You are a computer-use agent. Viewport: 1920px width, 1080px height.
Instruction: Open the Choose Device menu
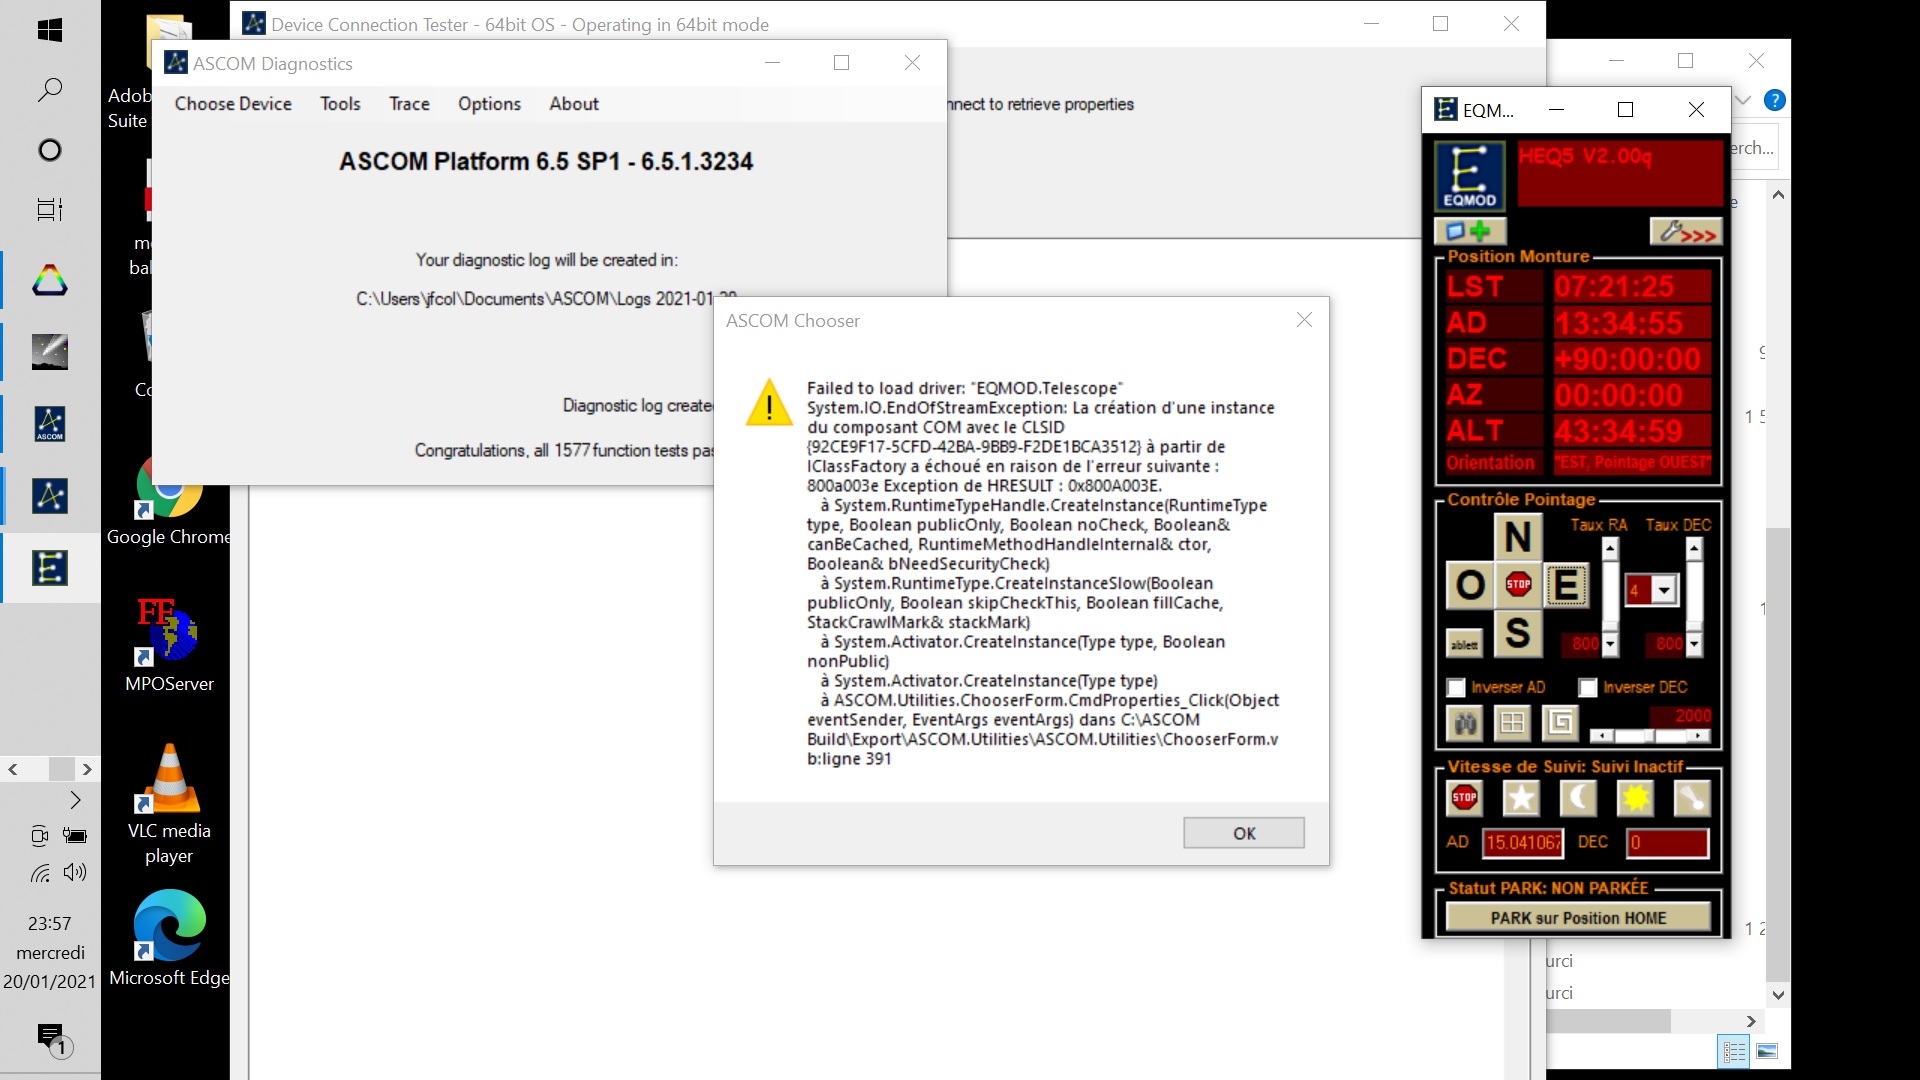coord(233,104)
